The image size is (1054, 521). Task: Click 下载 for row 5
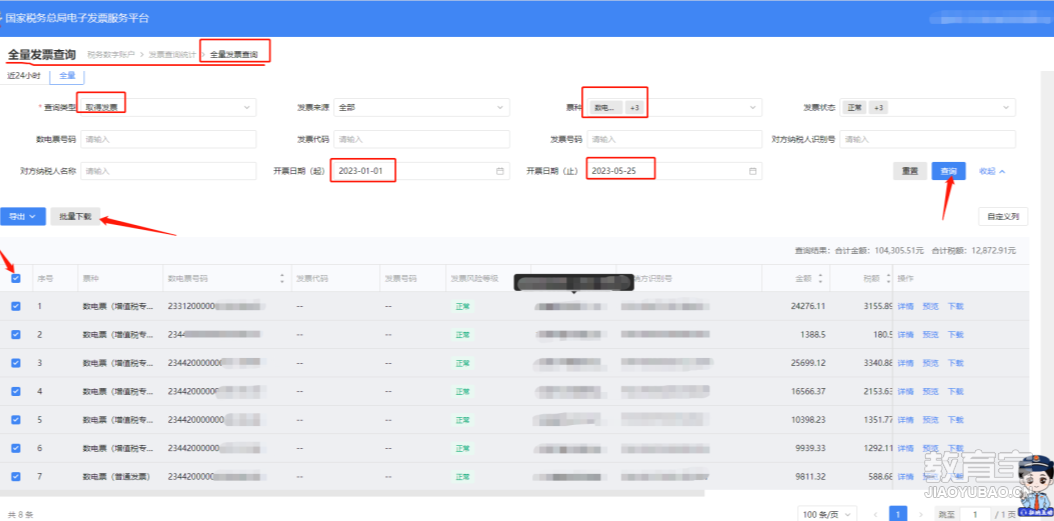coord(955,419)
